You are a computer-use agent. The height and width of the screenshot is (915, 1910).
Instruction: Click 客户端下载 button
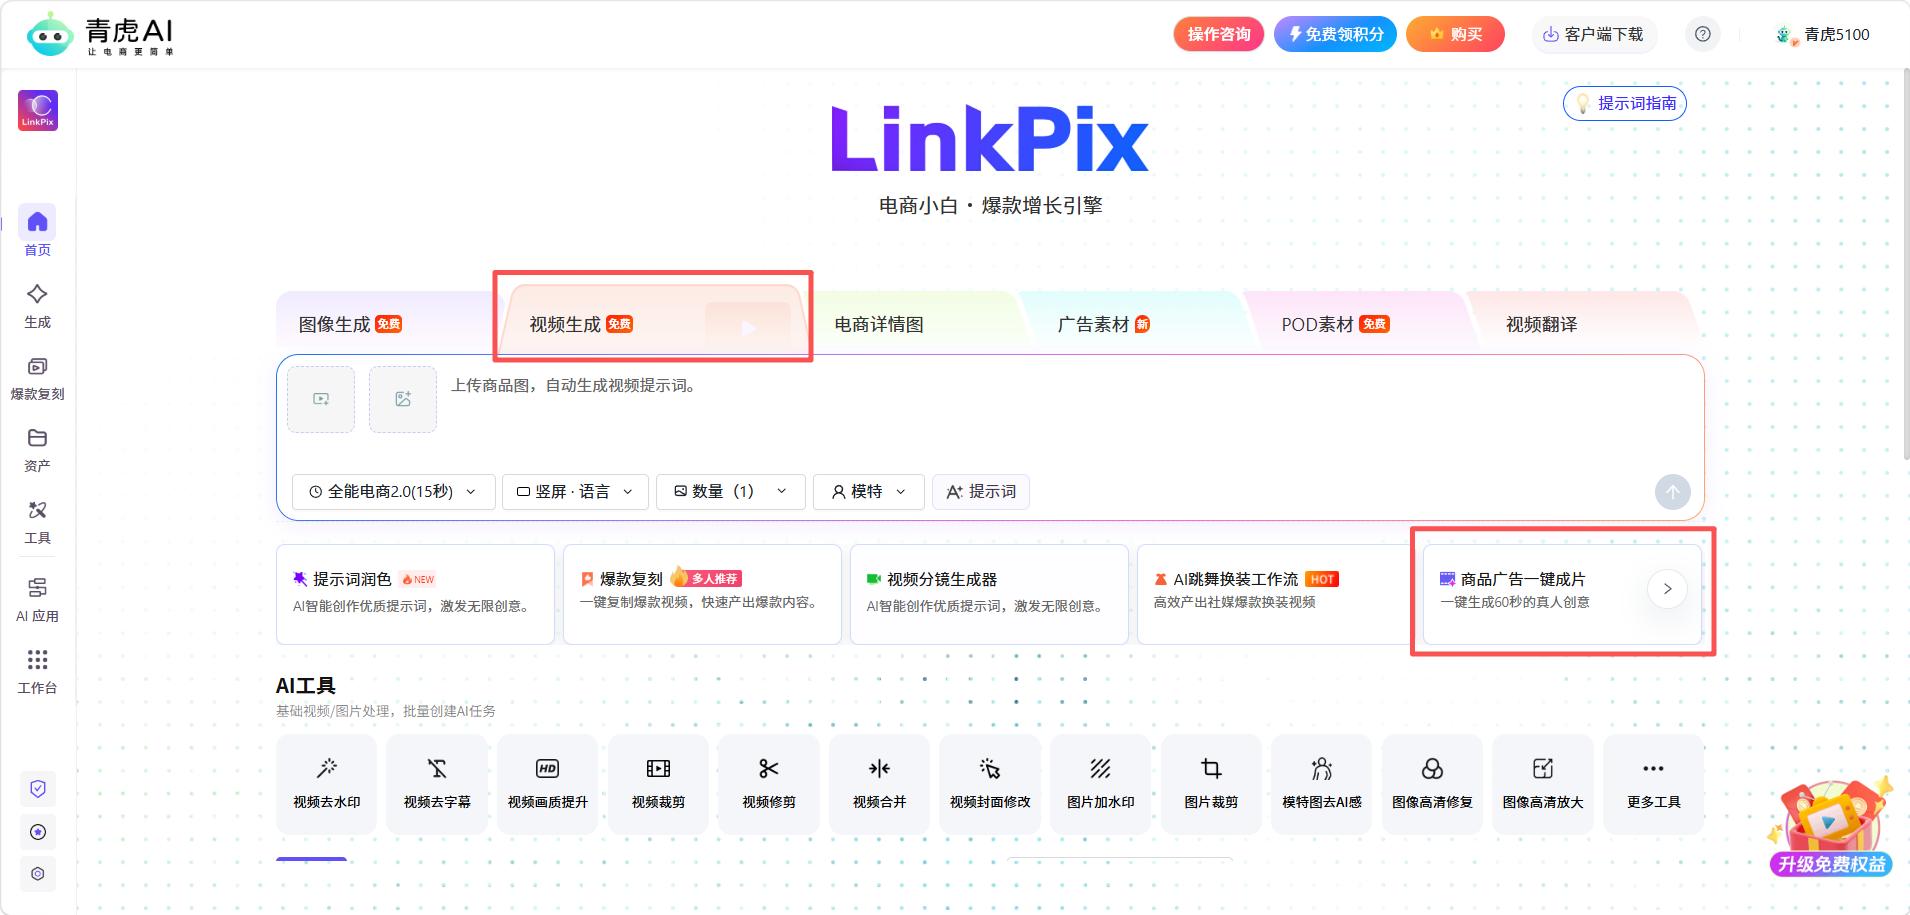(x=1594, y=34)
